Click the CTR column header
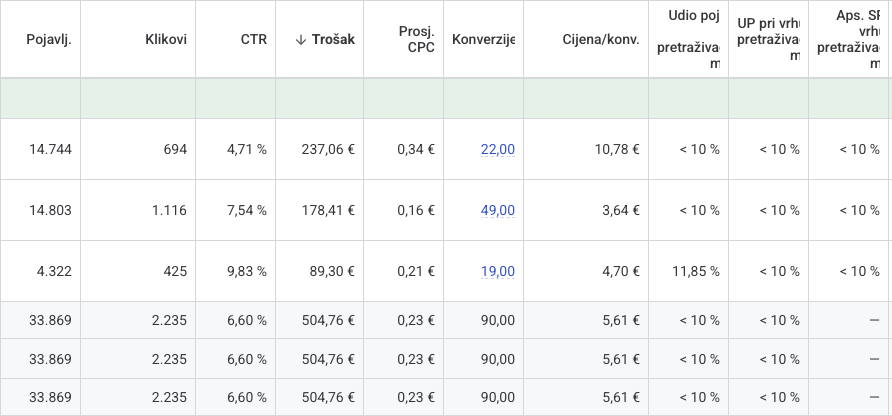 point(253,39)
